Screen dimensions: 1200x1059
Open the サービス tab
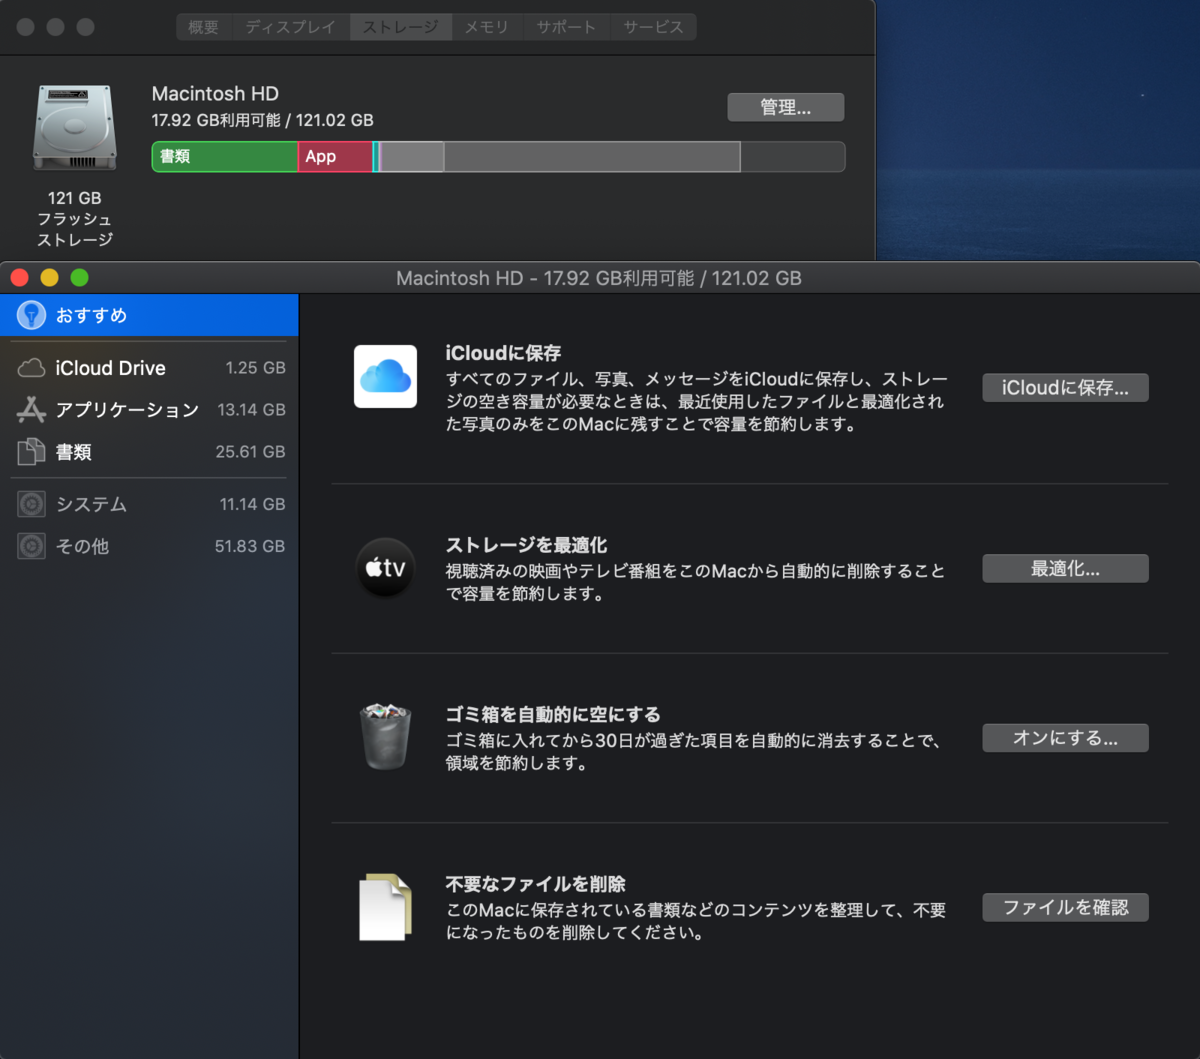tap(653, 27)
